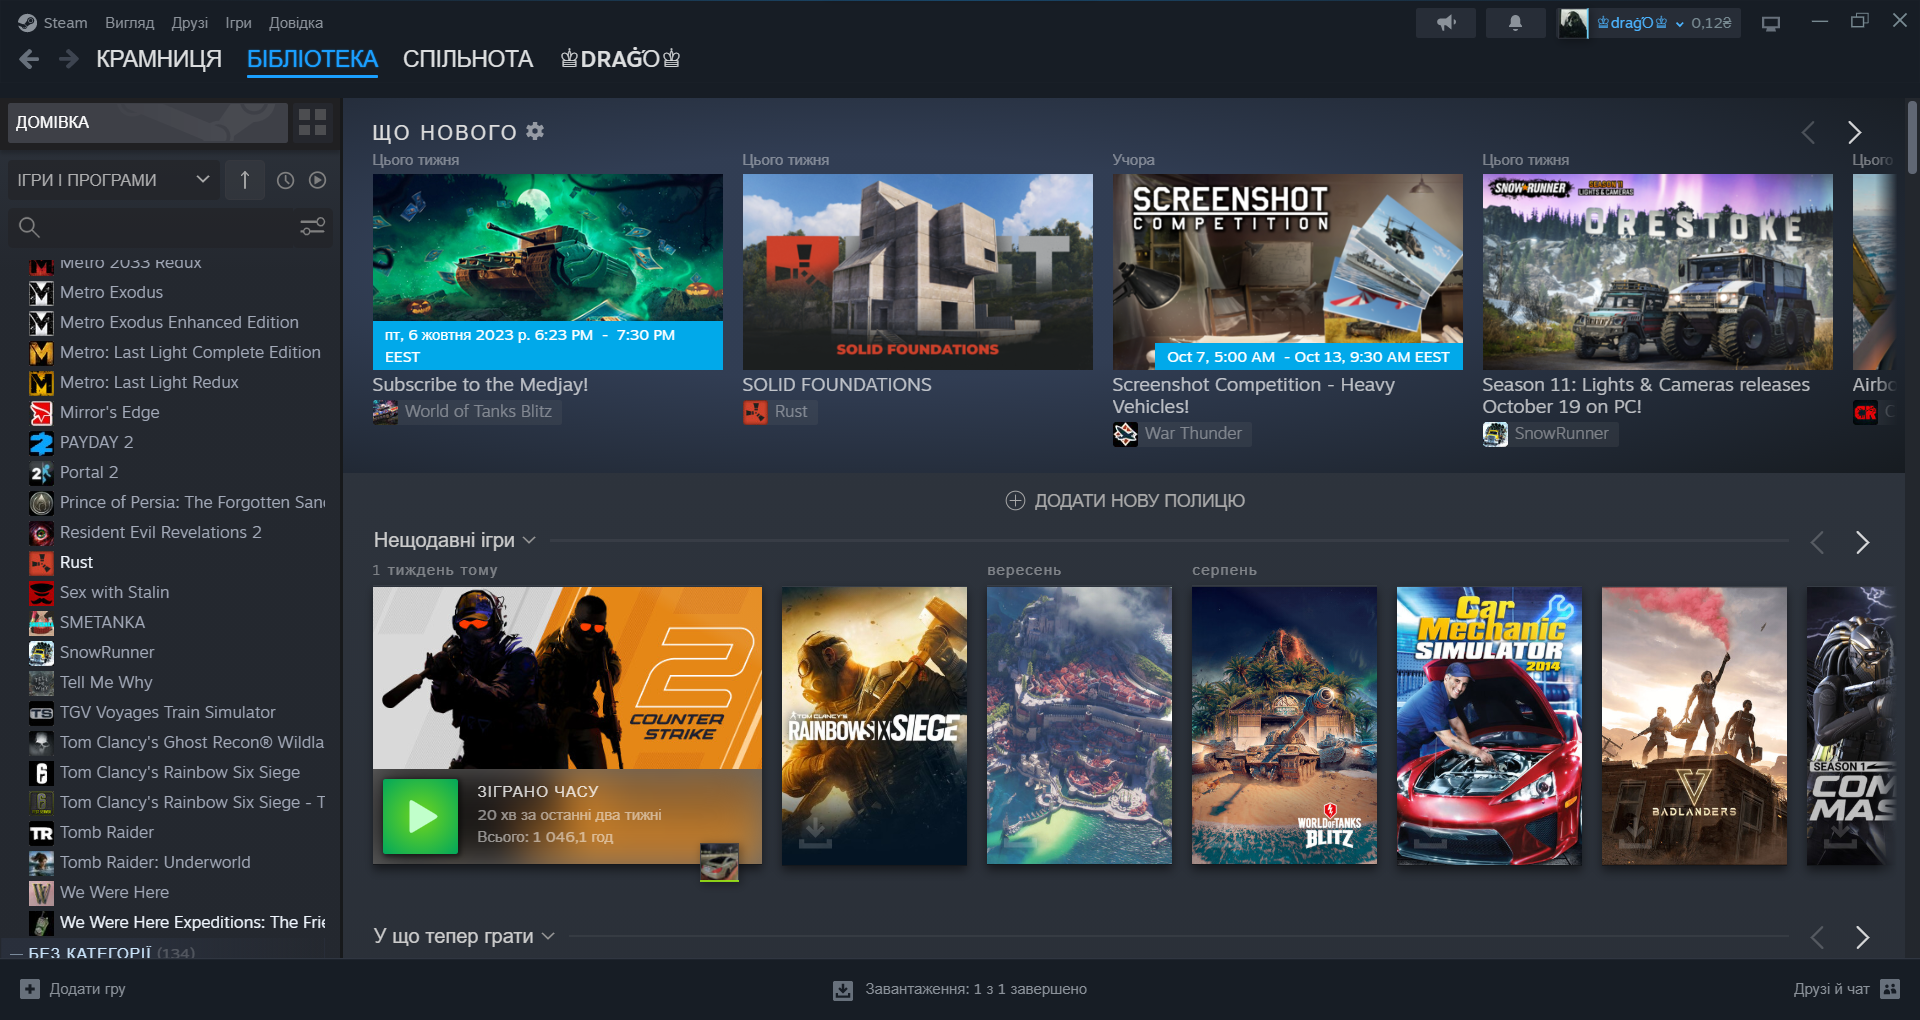
Task: Click the advanced filter sliders icon
Action: (313, 227)
